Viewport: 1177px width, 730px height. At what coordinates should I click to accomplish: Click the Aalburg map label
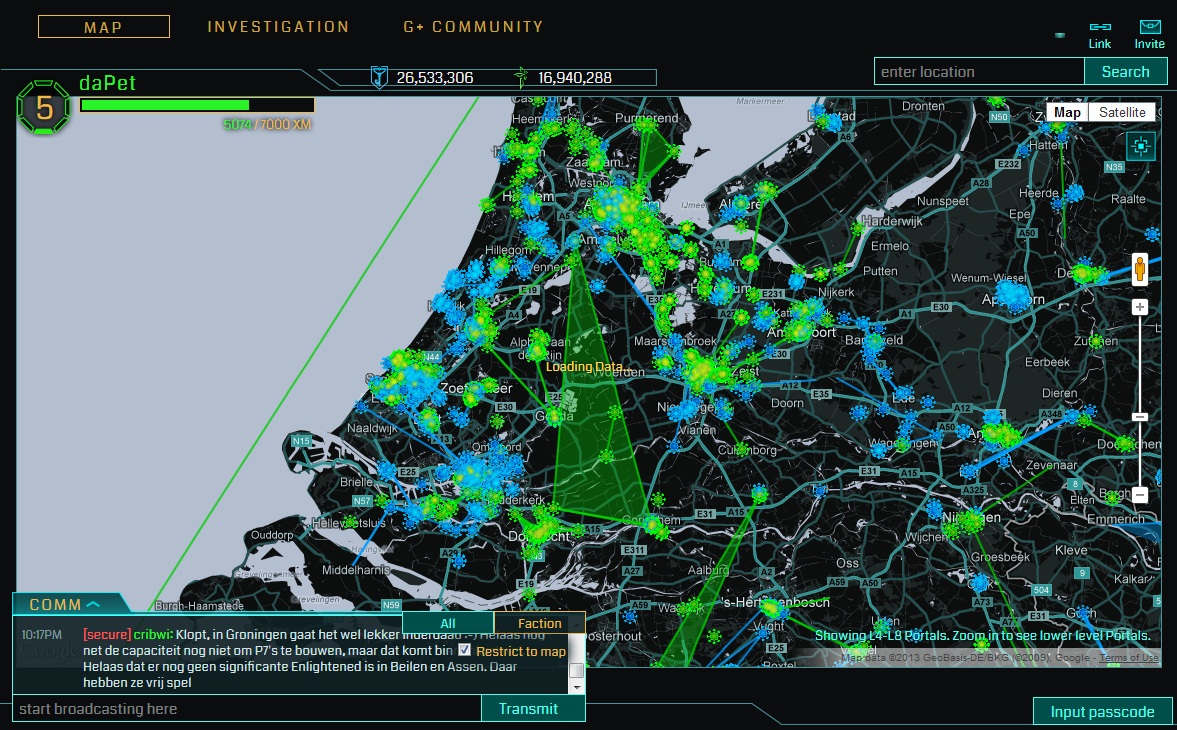click(x=709, y=569)
